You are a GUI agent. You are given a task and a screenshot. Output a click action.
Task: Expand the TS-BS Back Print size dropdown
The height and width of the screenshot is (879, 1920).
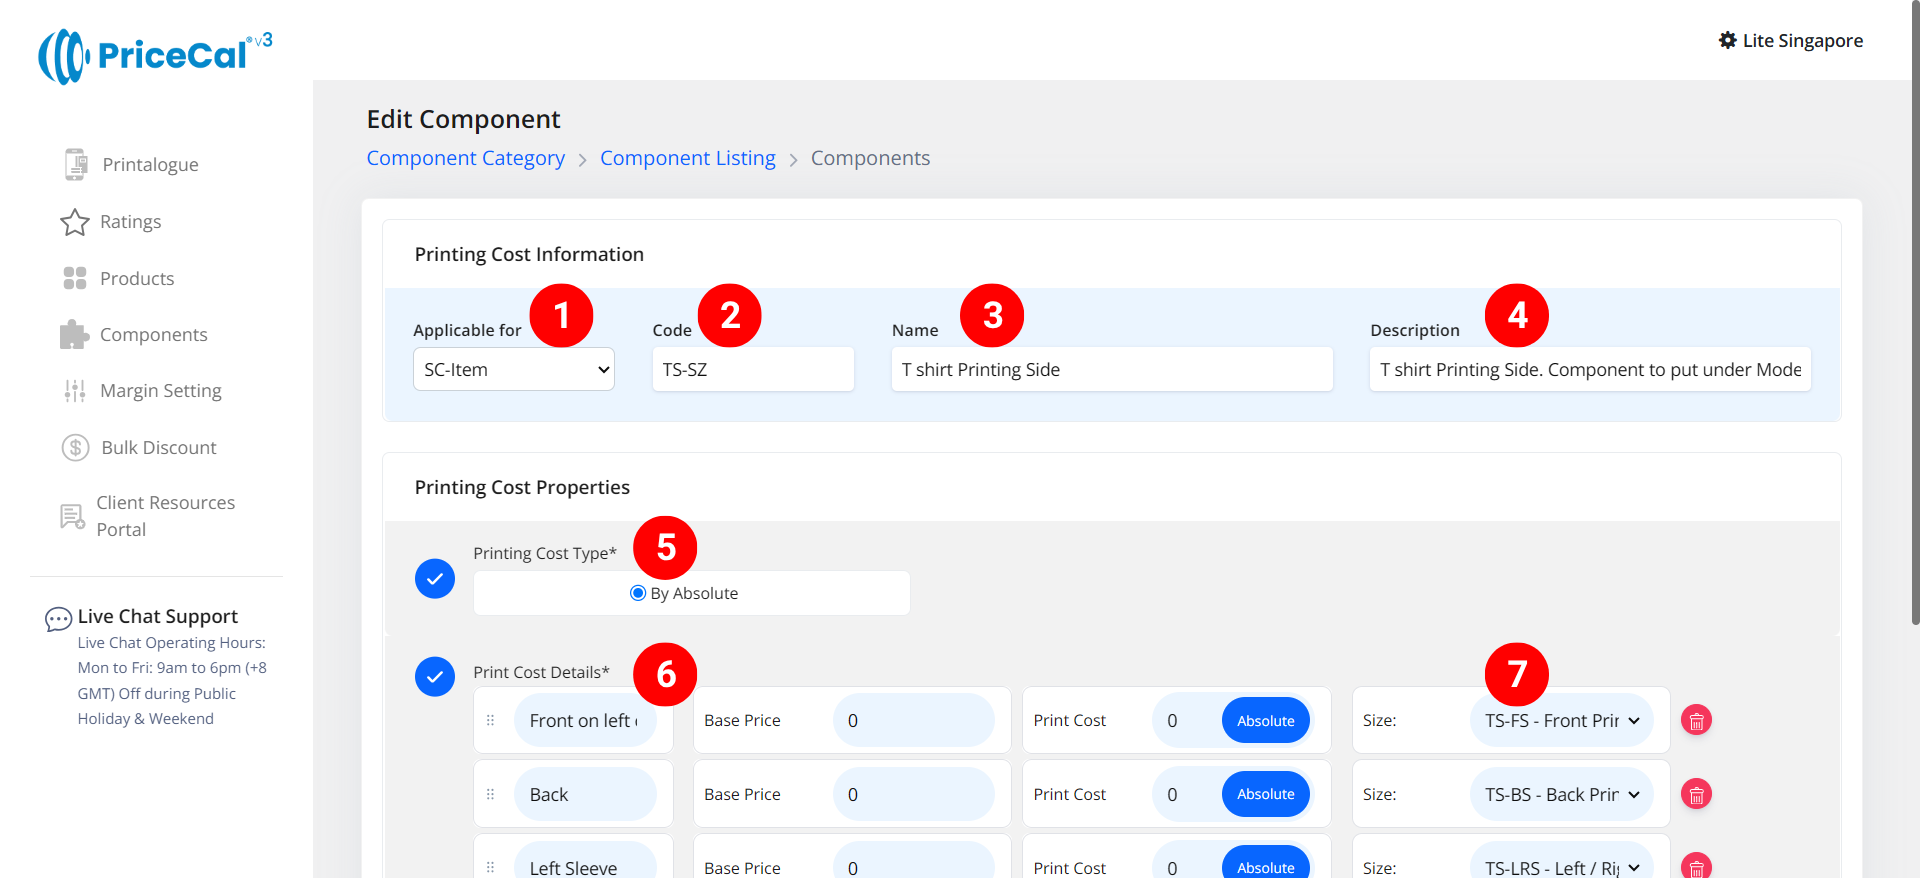[1561, 794]
